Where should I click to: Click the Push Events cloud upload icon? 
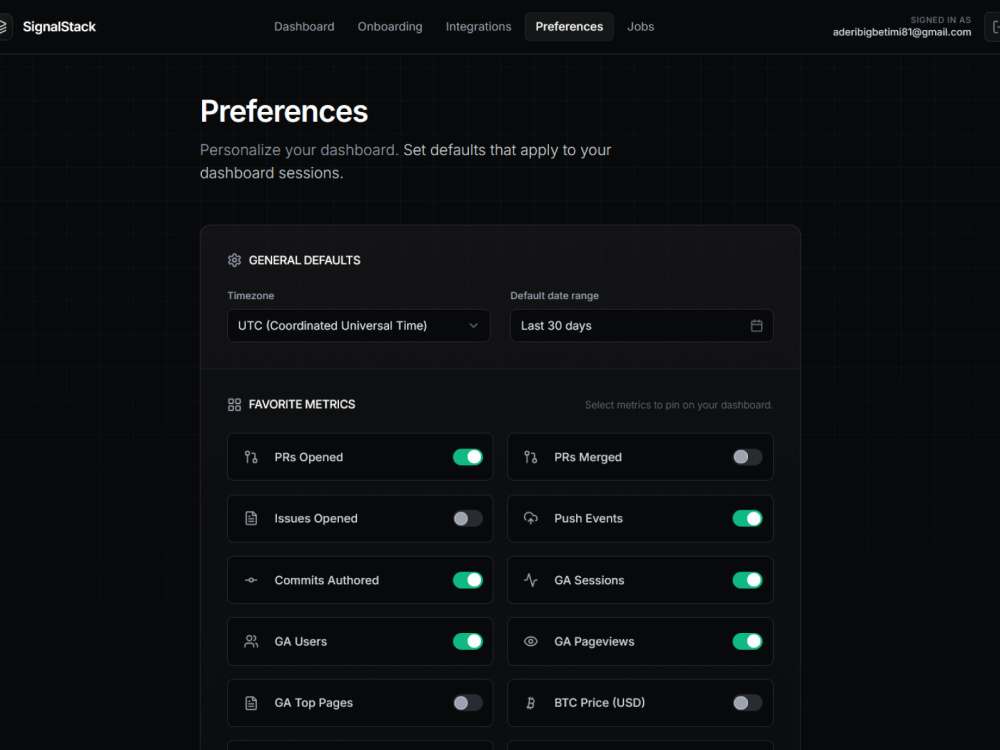pyautogui.click(x=531, y=518)
